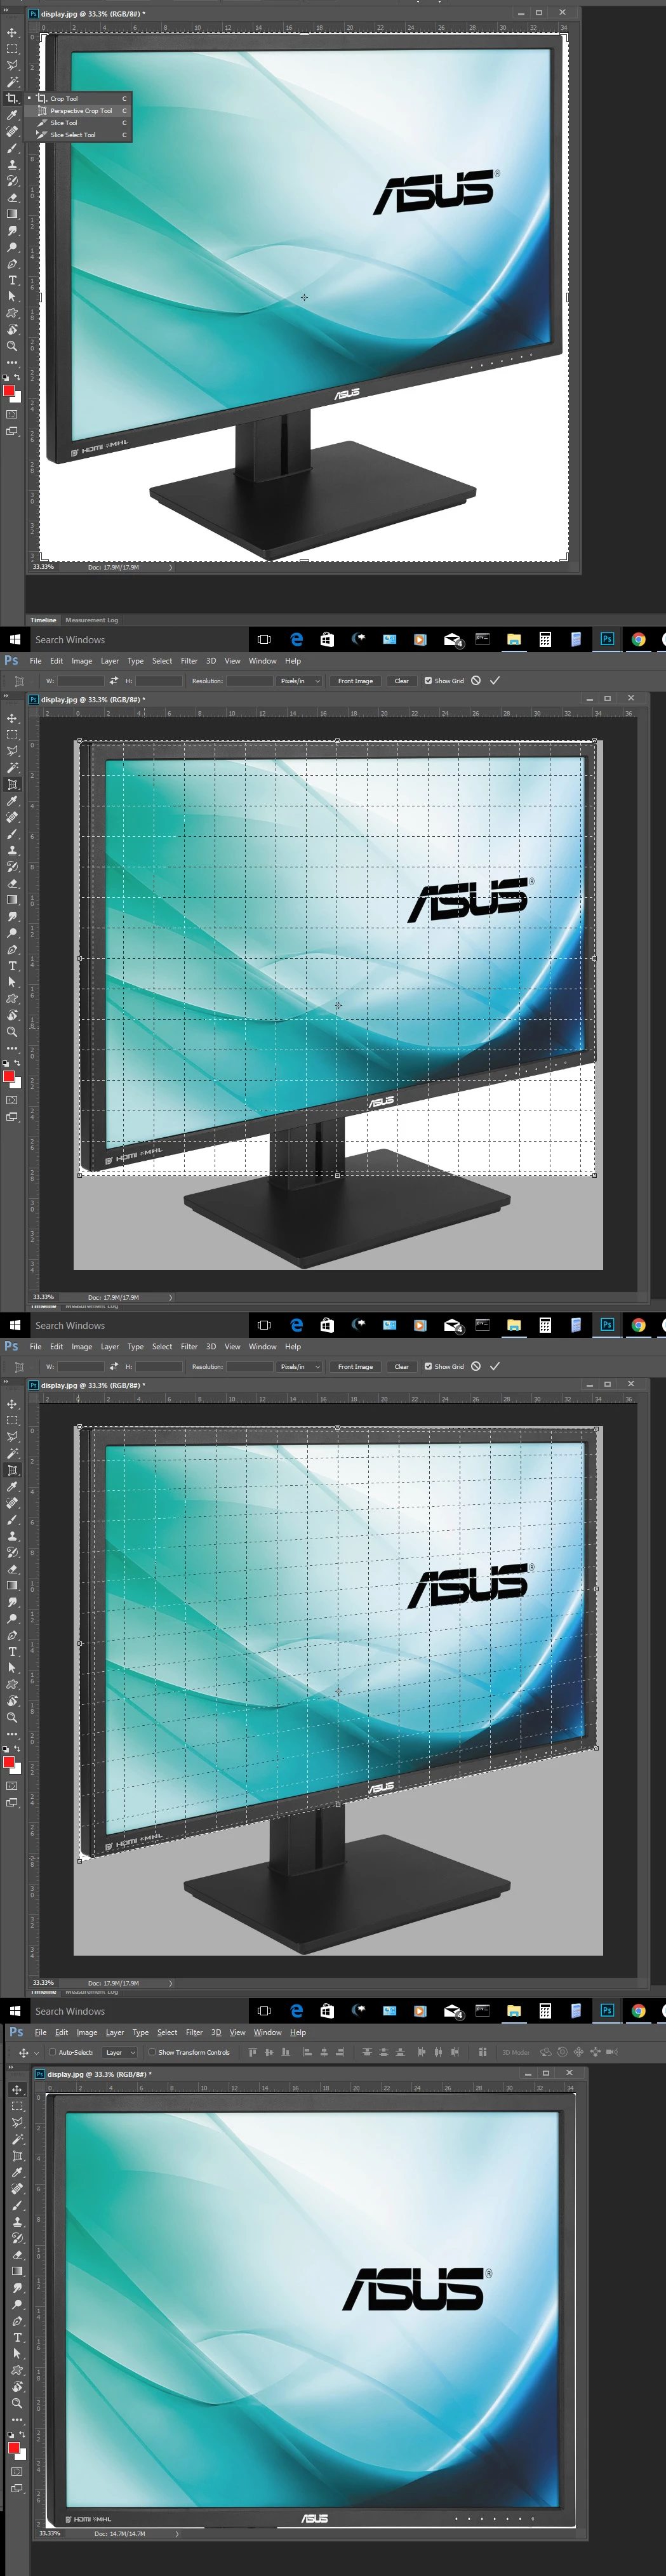Select Hand tool in the cropped-result window
Image resolution: width=666 pixels, height=2576 pixels.
(17, 2386)
